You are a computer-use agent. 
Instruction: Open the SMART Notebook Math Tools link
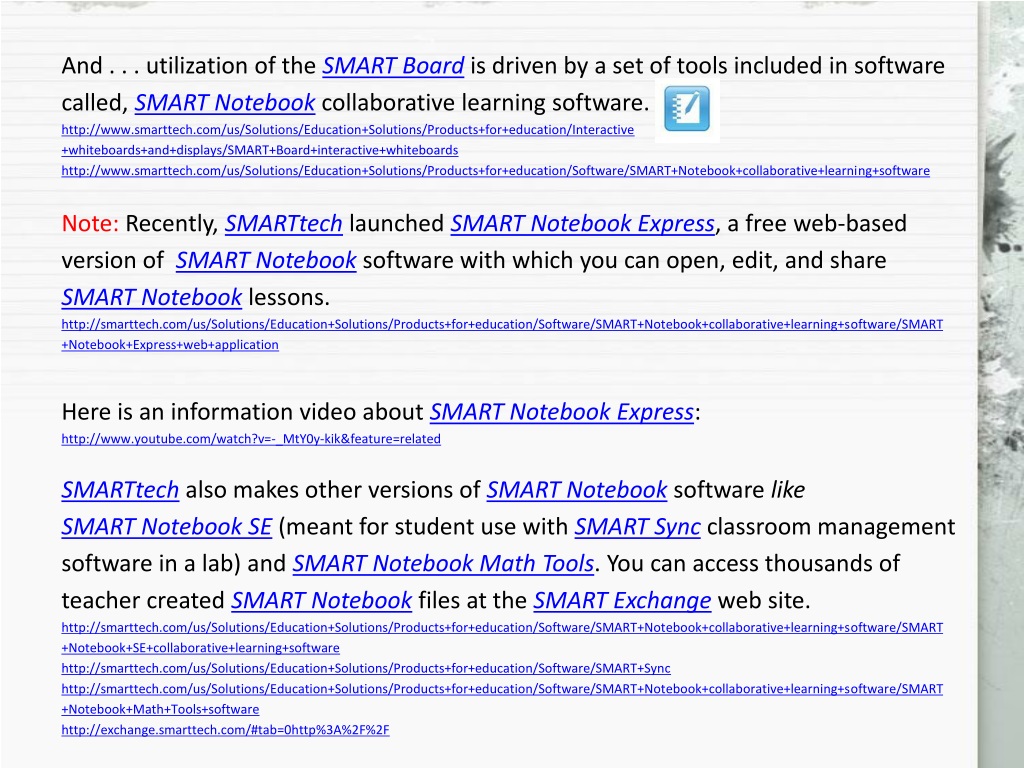pyautogui.click(x=443, y=564)
